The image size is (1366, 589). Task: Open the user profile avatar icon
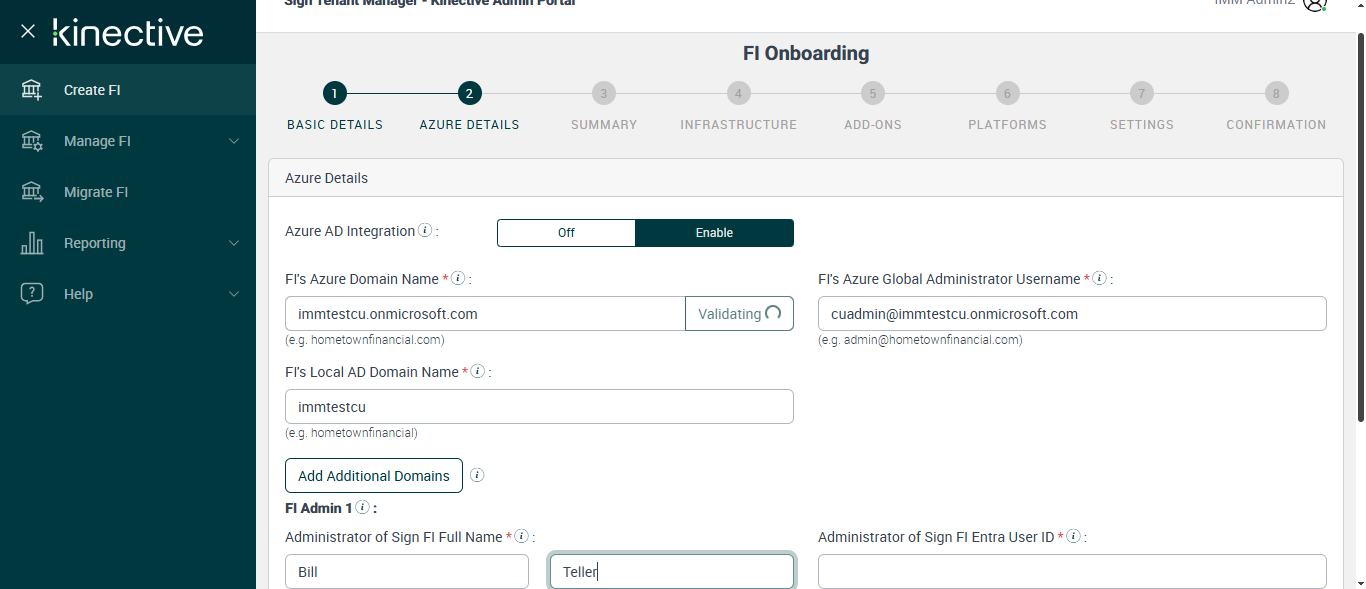1314,3
